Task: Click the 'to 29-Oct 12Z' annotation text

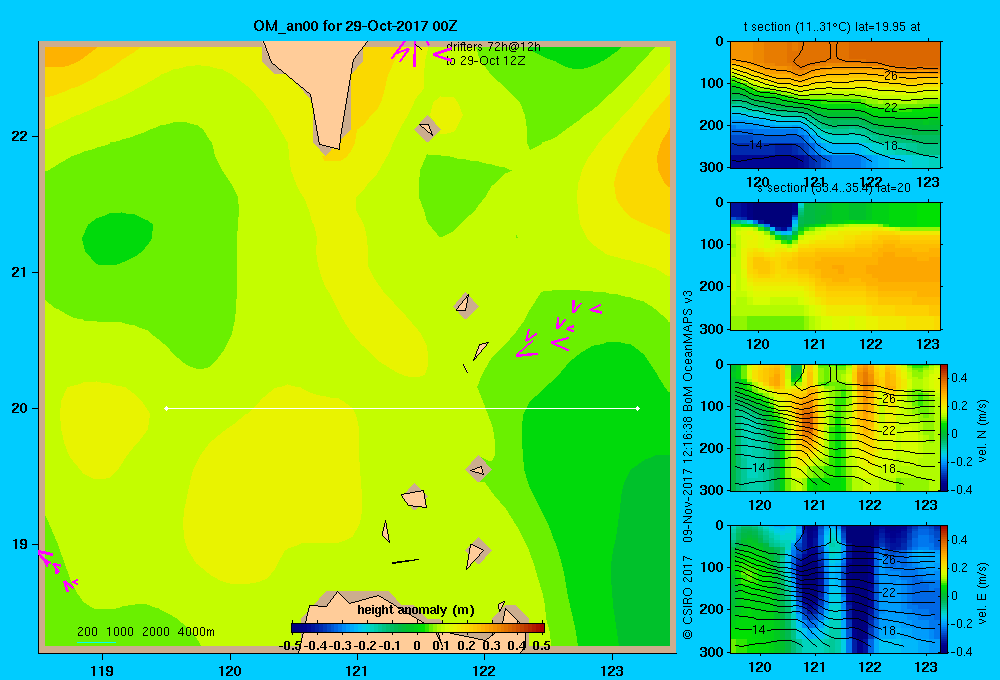Action: 485,61
